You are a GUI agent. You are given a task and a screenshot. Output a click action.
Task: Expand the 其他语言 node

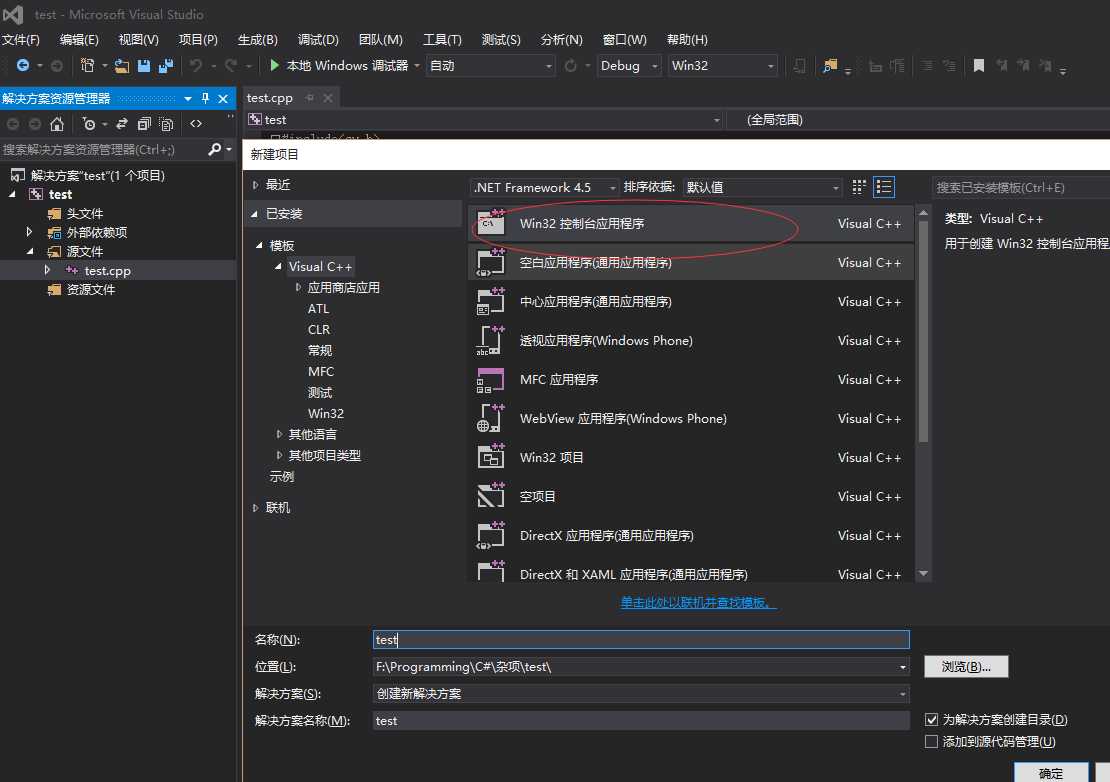(279, 435)
